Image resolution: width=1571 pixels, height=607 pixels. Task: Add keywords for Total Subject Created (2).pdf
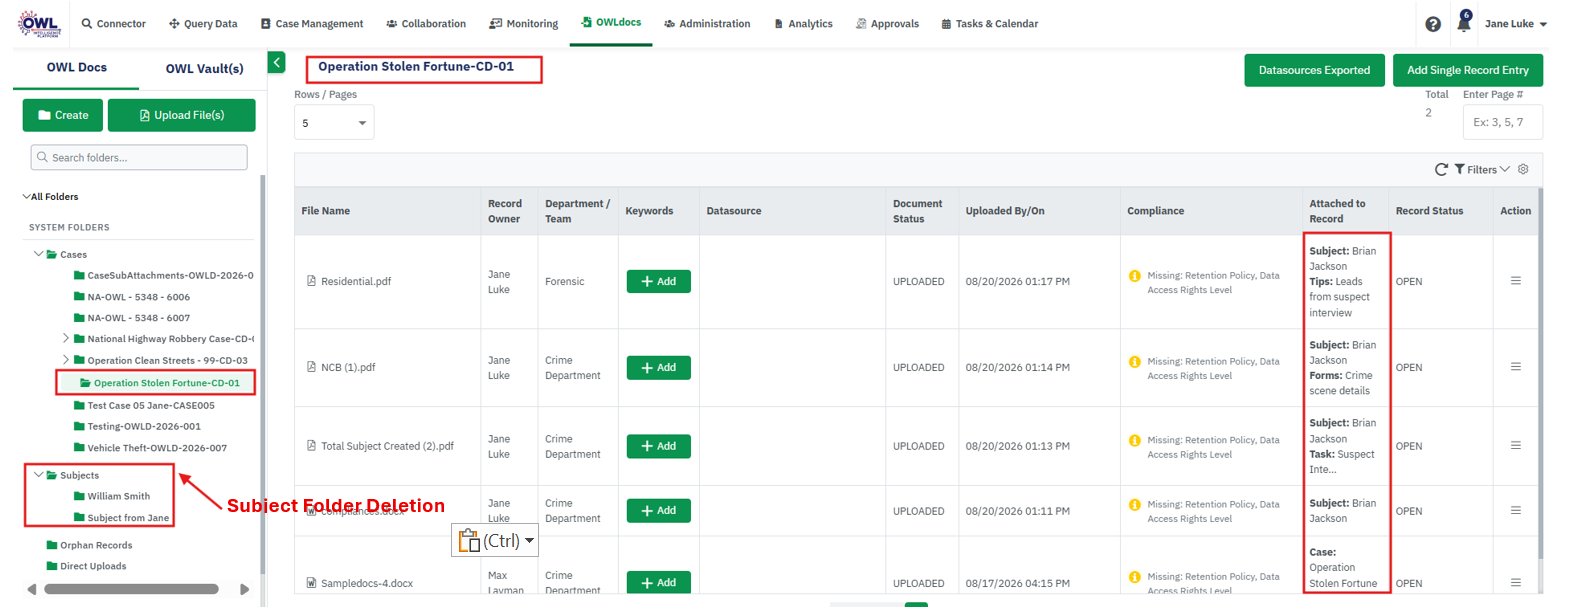[658, 446]
